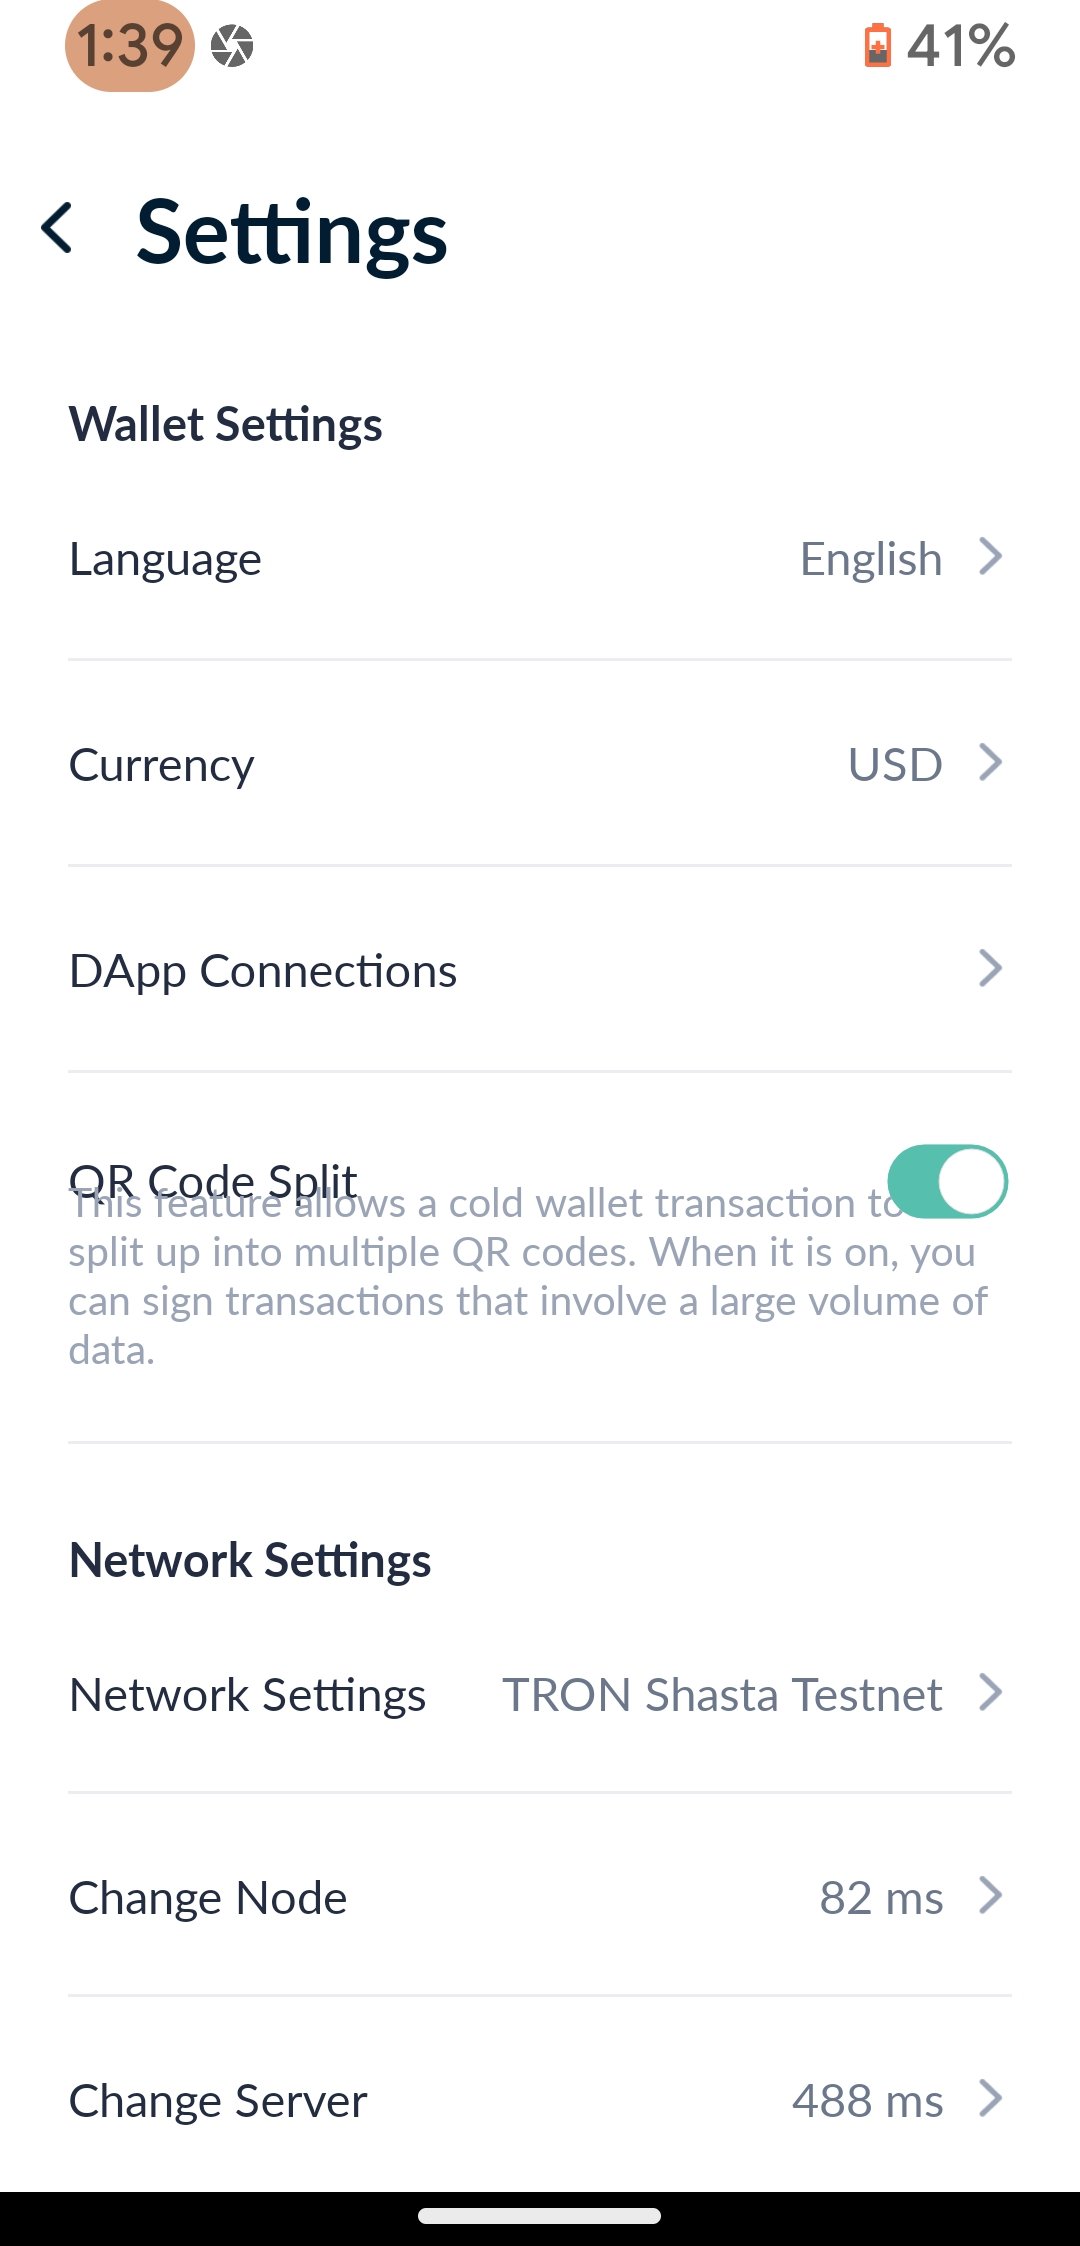The image size is (1080, 2246).
Task: Tap Change Server label
Action: 218,2101
